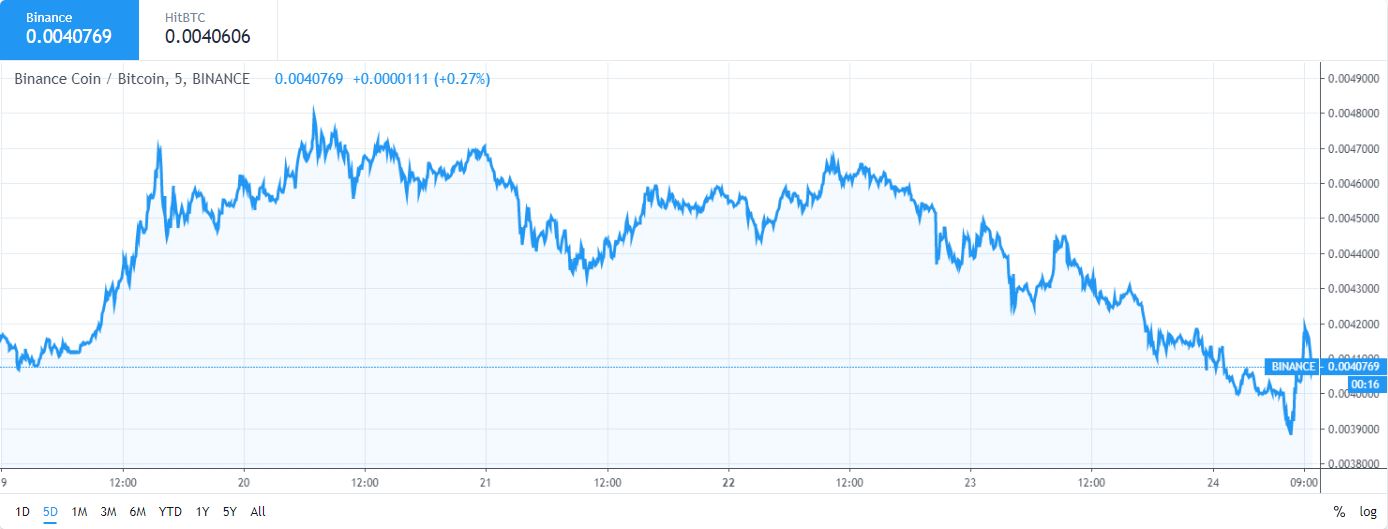Show year-to-date with YTD button
This screenshot has height=529, width=1388.
[x=170, y=512]
